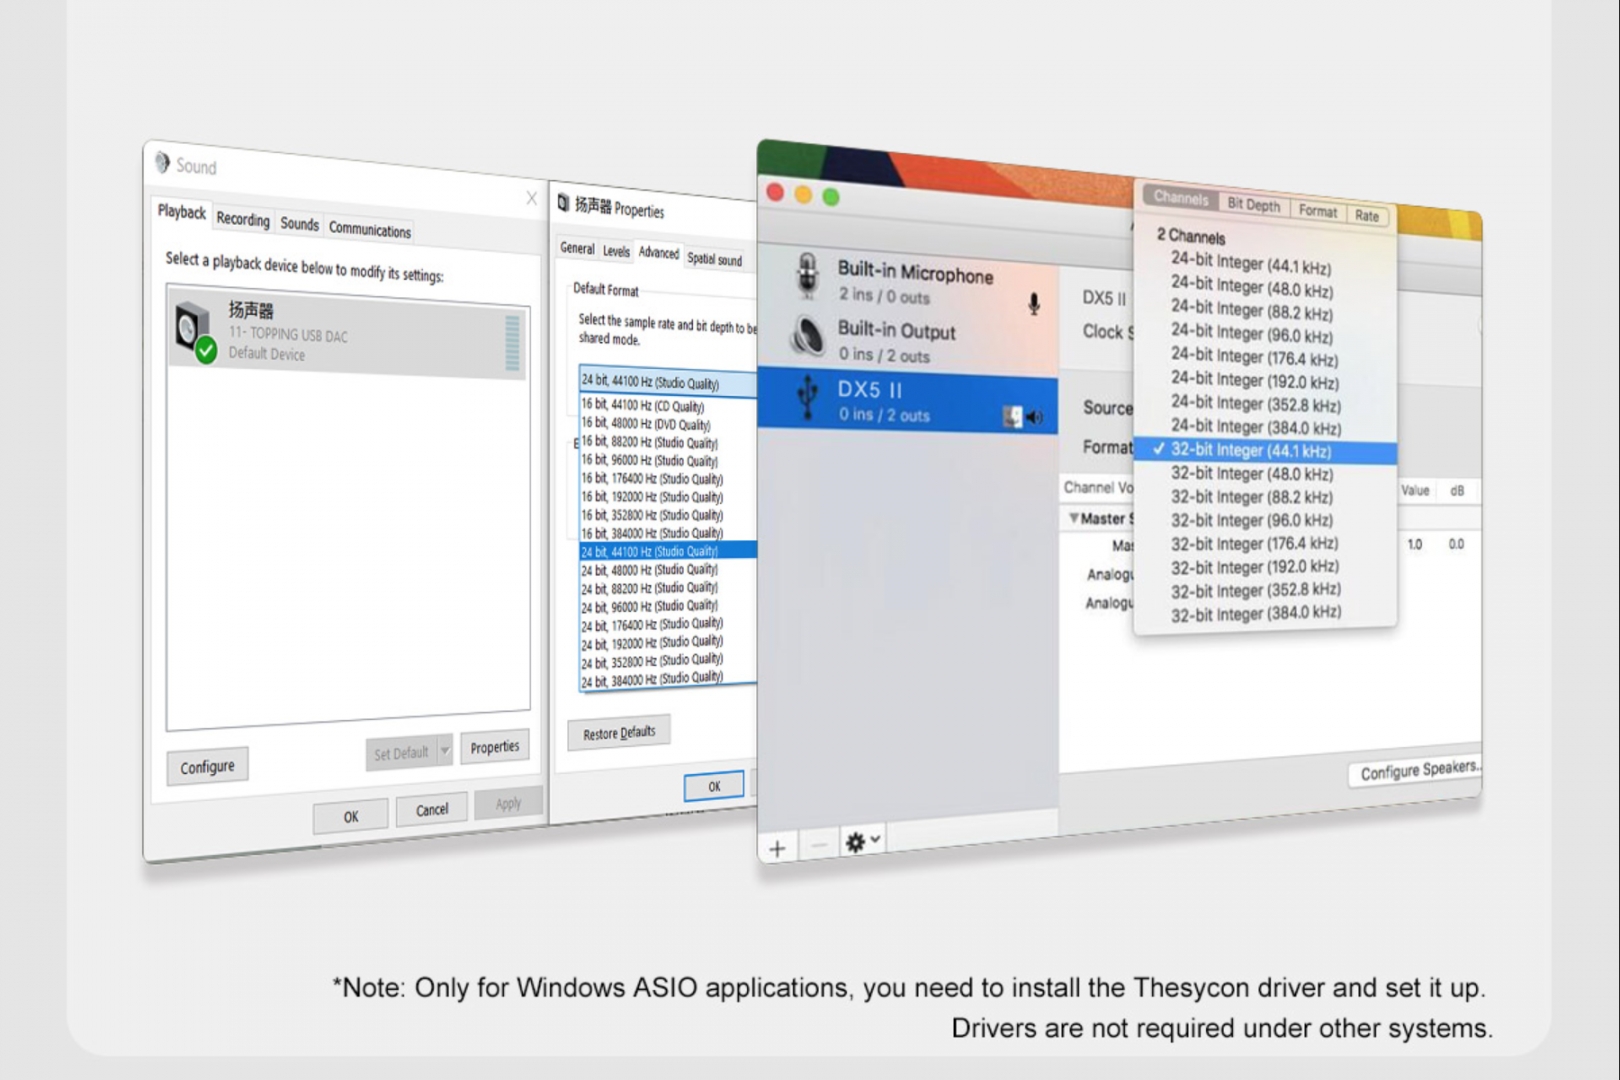Collapse the Master Stream disclosure triangle
The image size is (1620, 1080).
[x=1073, y=518]
